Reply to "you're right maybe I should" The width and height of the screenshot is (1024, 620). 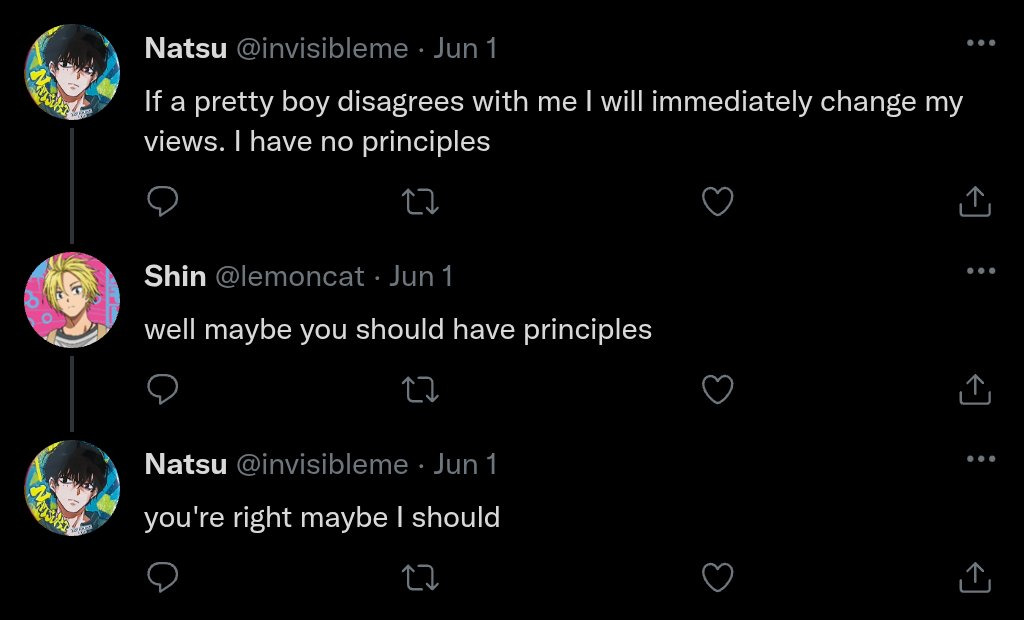pyautogui.click(x=163, y=577)
